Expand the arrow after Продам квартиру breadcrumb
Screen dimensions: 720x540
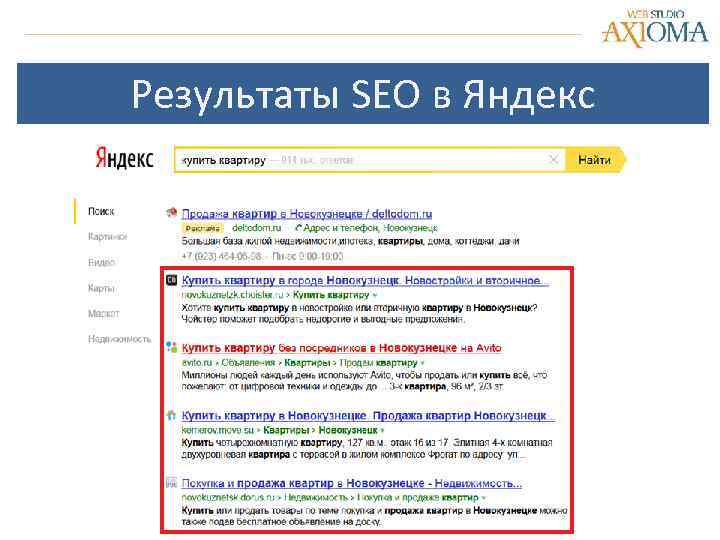[x=422, y=363]
